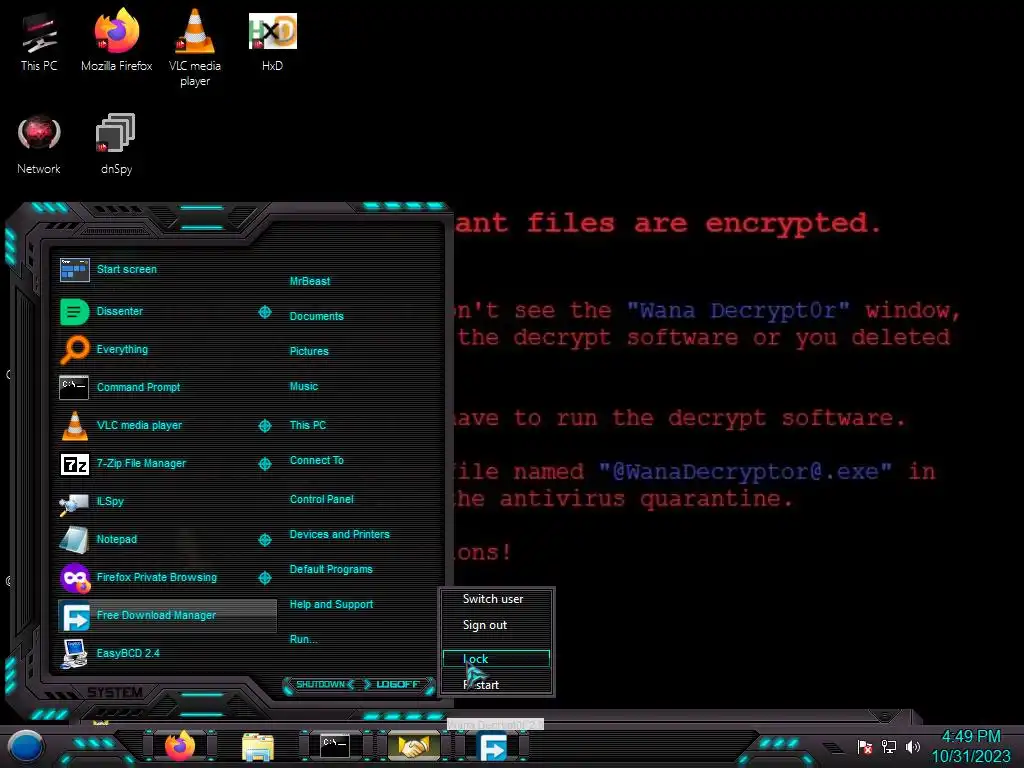The image size is (1024, 768).
Task: Select Connect To in start menu
Action: coord(316,460)
